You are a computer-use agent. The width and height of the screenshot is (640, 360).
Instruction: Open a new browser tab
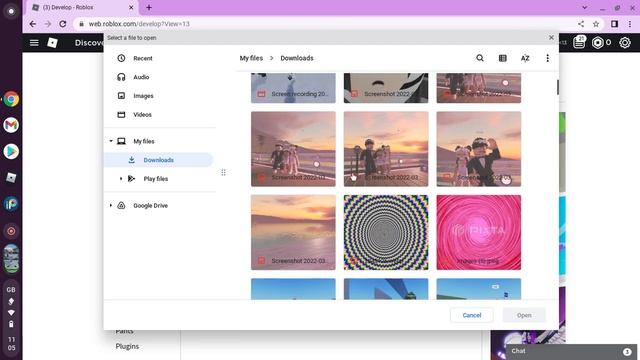coord(149,7)
